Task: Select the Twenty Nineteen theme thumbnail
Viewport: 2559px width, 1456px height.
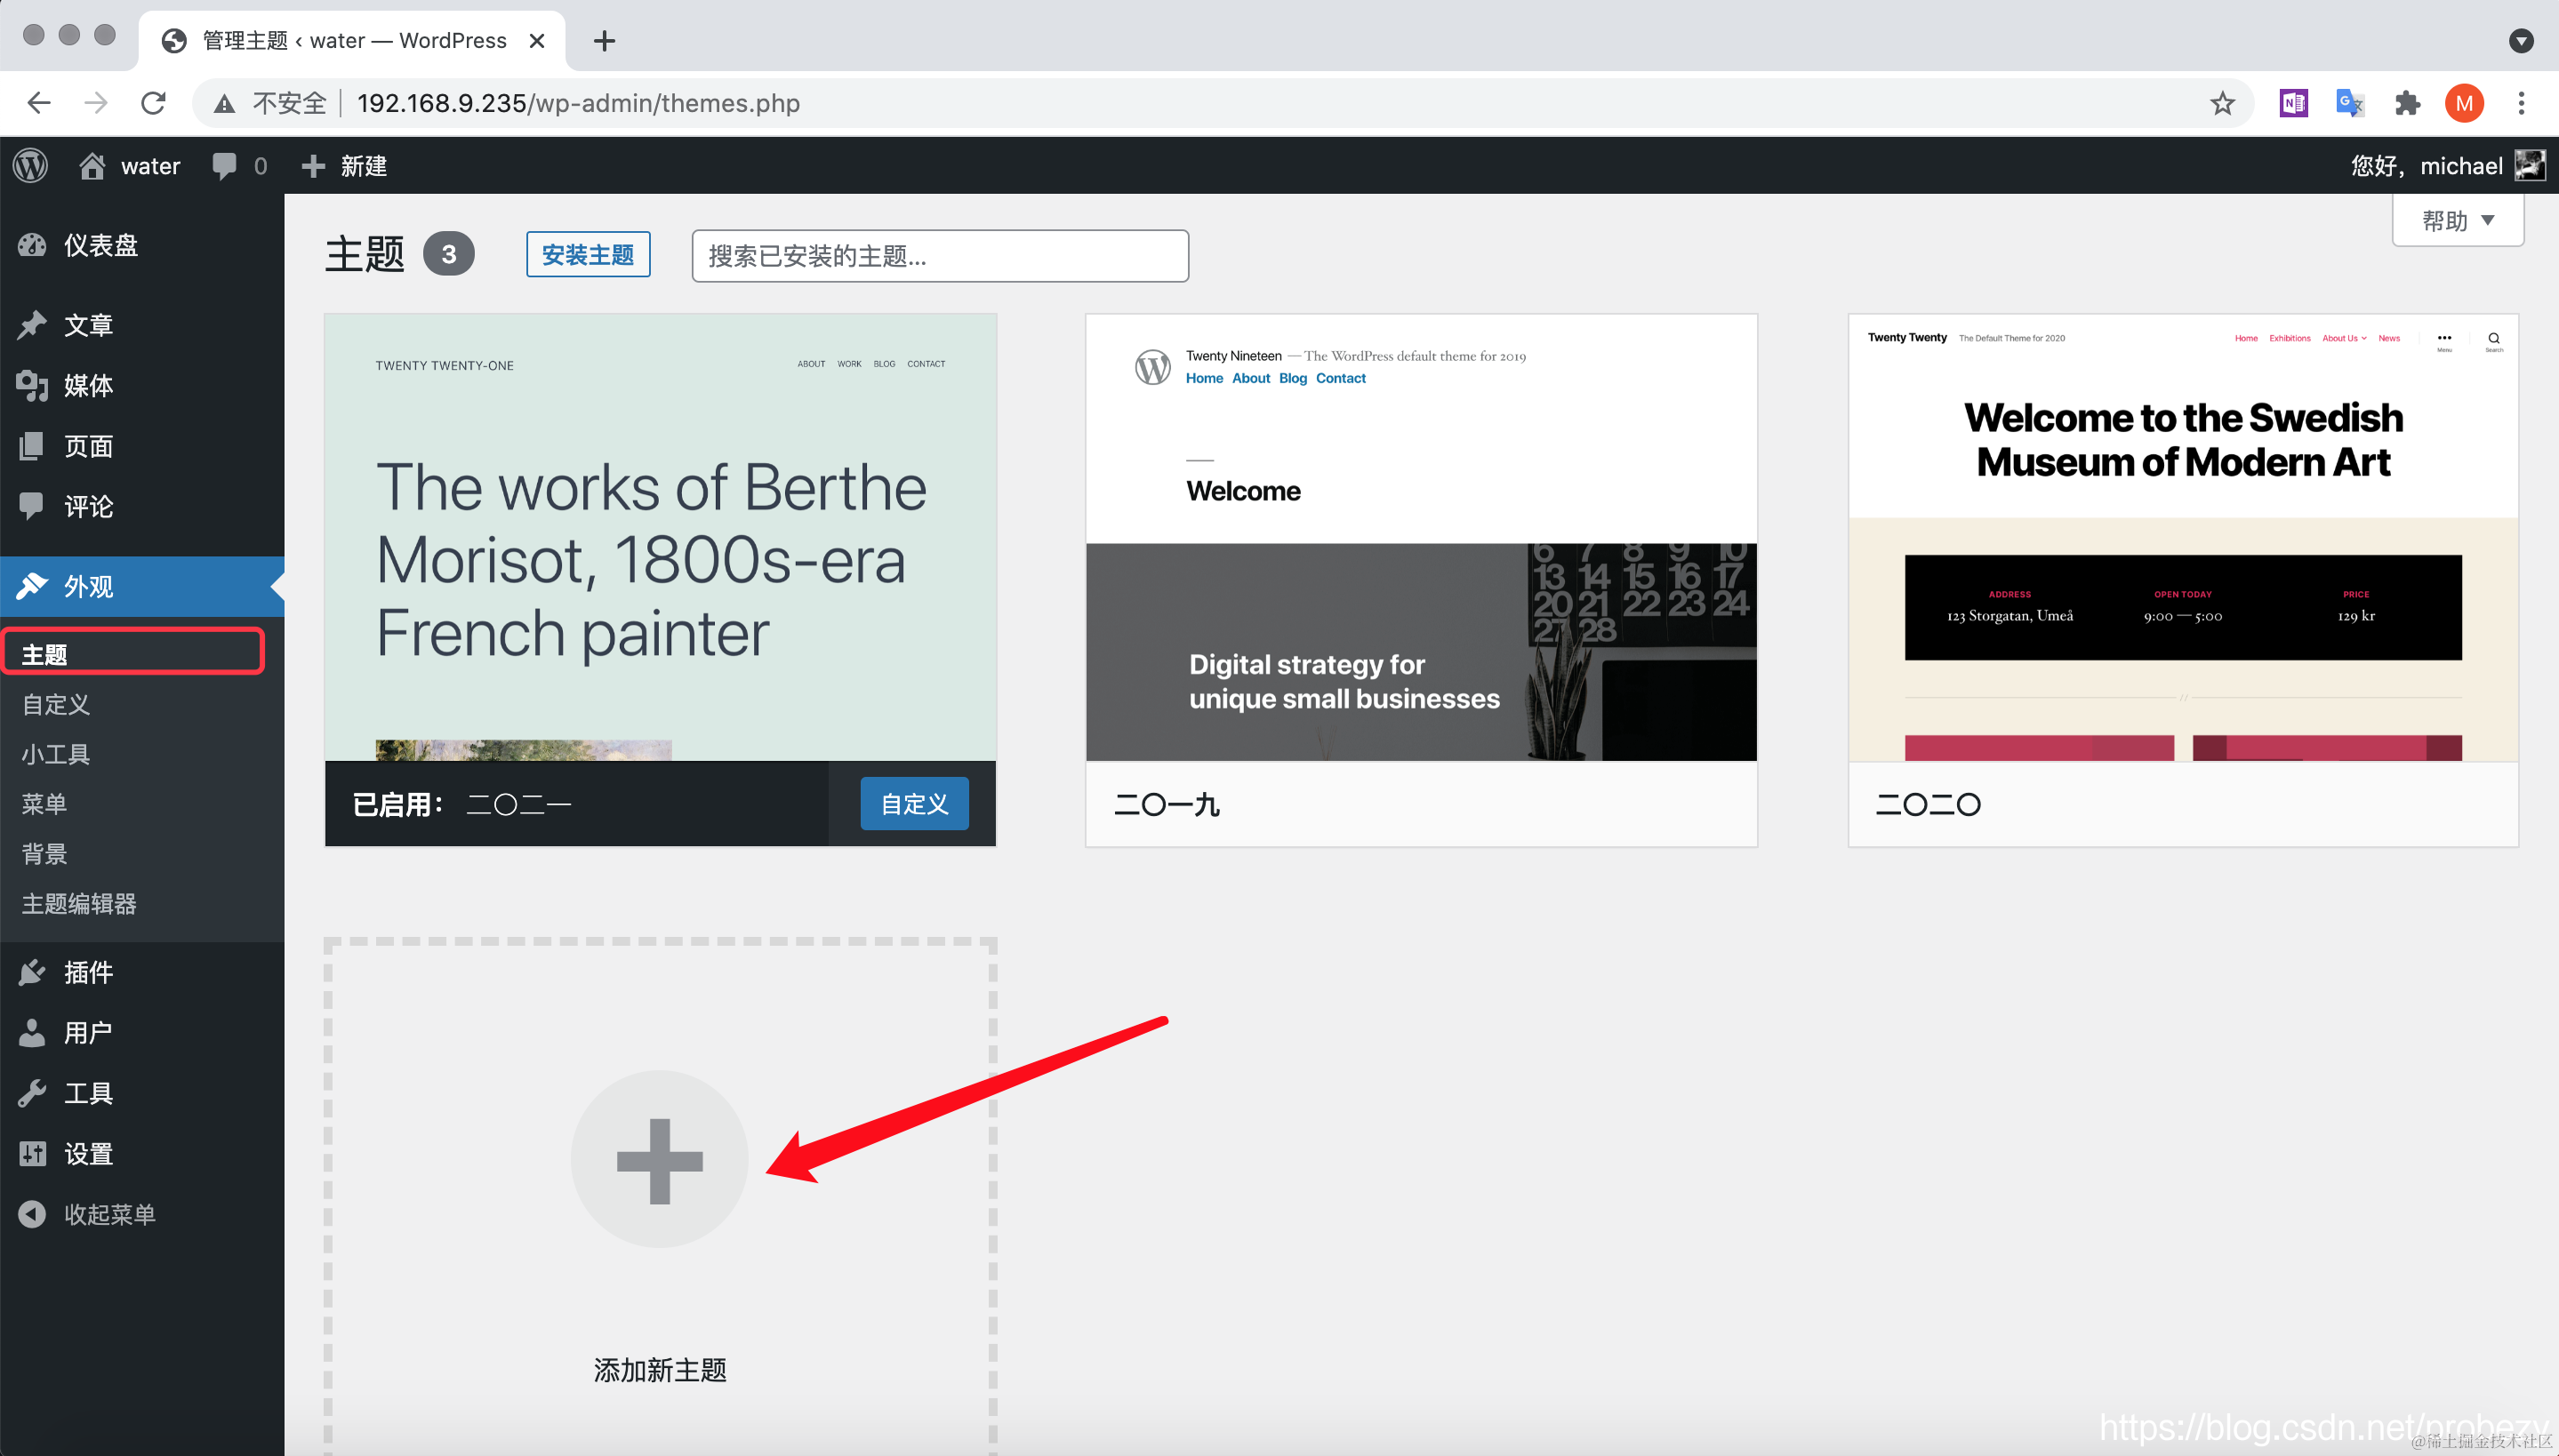Action: [x=1420, y=538]
